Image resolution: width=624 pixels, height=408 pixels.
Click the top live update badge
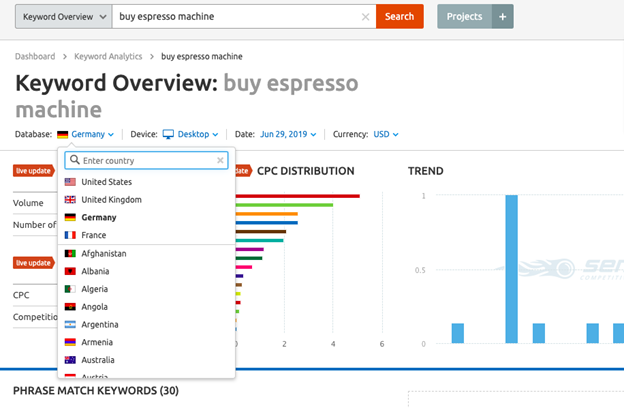(x=34, y=171)
